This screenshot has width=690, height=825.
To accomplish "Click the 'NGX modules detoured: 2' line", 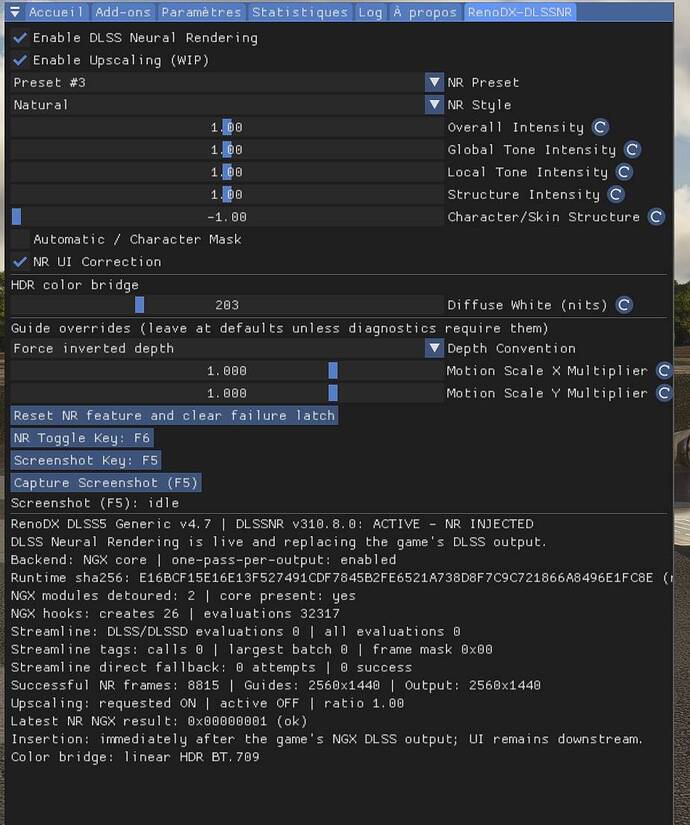I will click(x=183, y=596).
